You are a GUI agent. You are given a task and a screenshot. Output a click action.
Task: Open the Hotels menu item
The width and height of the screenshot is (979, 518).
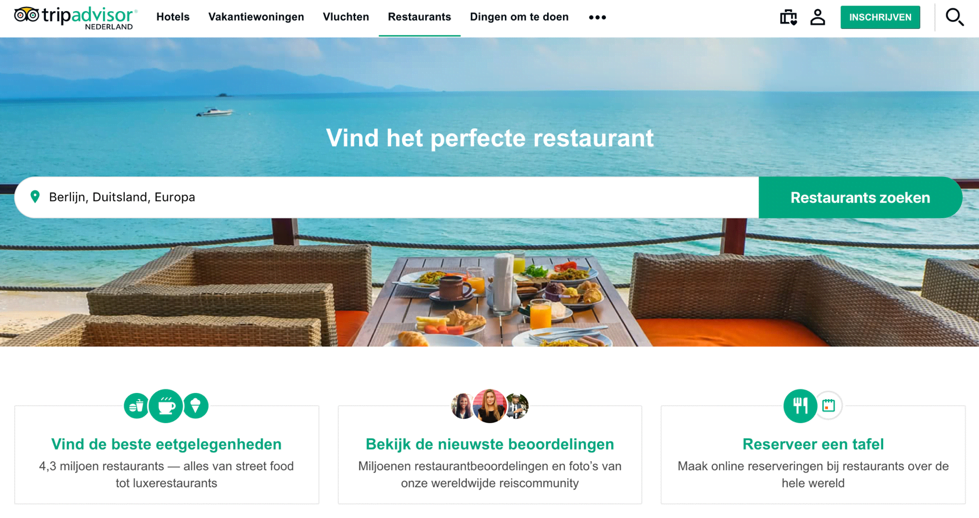pos(173,17)
